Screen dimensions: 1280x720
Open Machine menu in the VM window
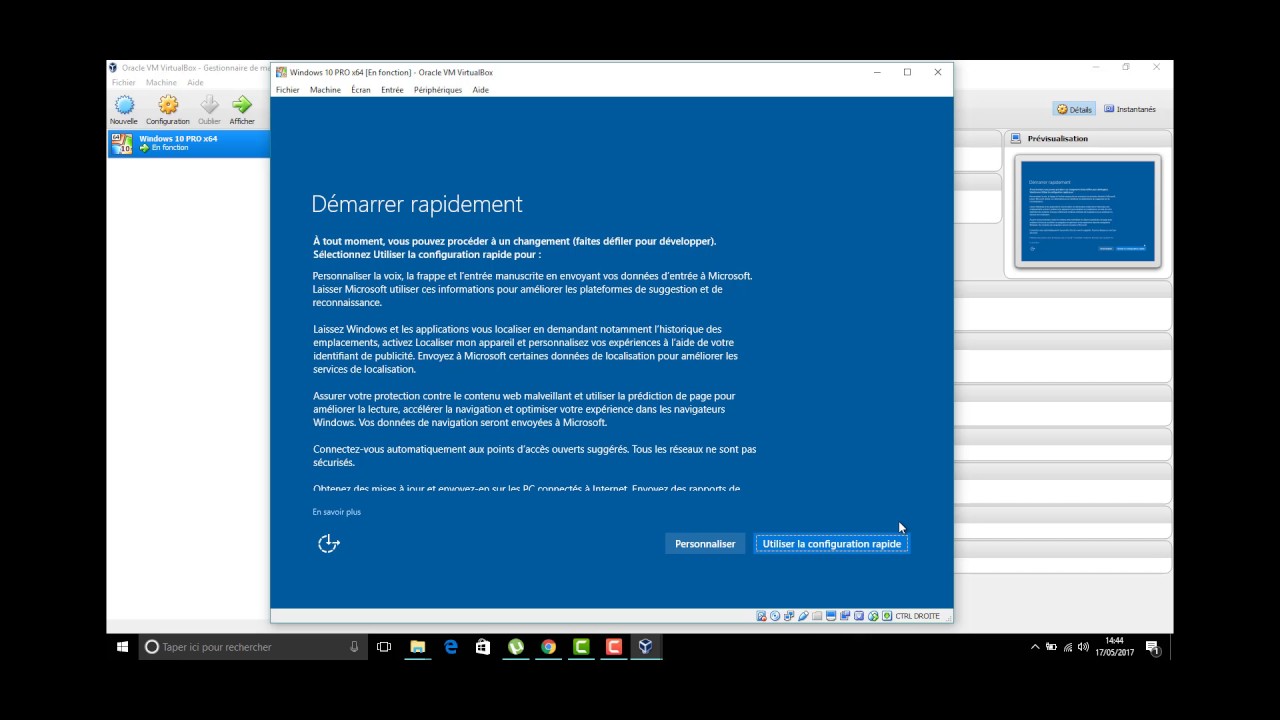(325, 90)
